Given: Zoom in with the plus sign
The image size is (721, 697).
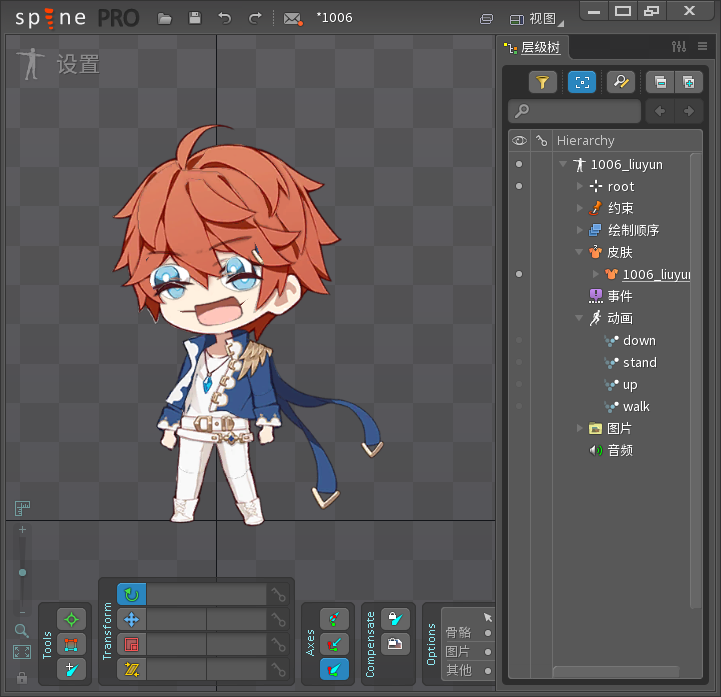Looking at the screenshot, I should point(22,530).
